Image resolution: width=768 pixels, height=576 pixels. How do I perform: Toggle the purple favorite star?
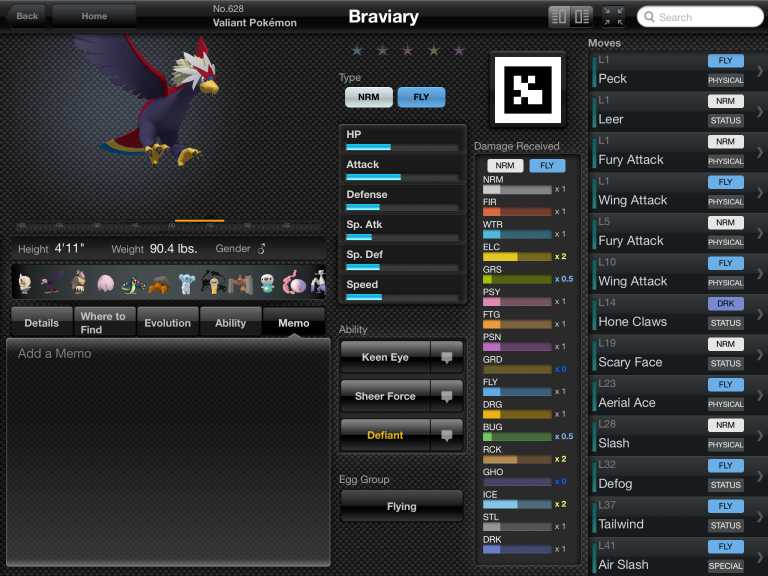[458, 50]
